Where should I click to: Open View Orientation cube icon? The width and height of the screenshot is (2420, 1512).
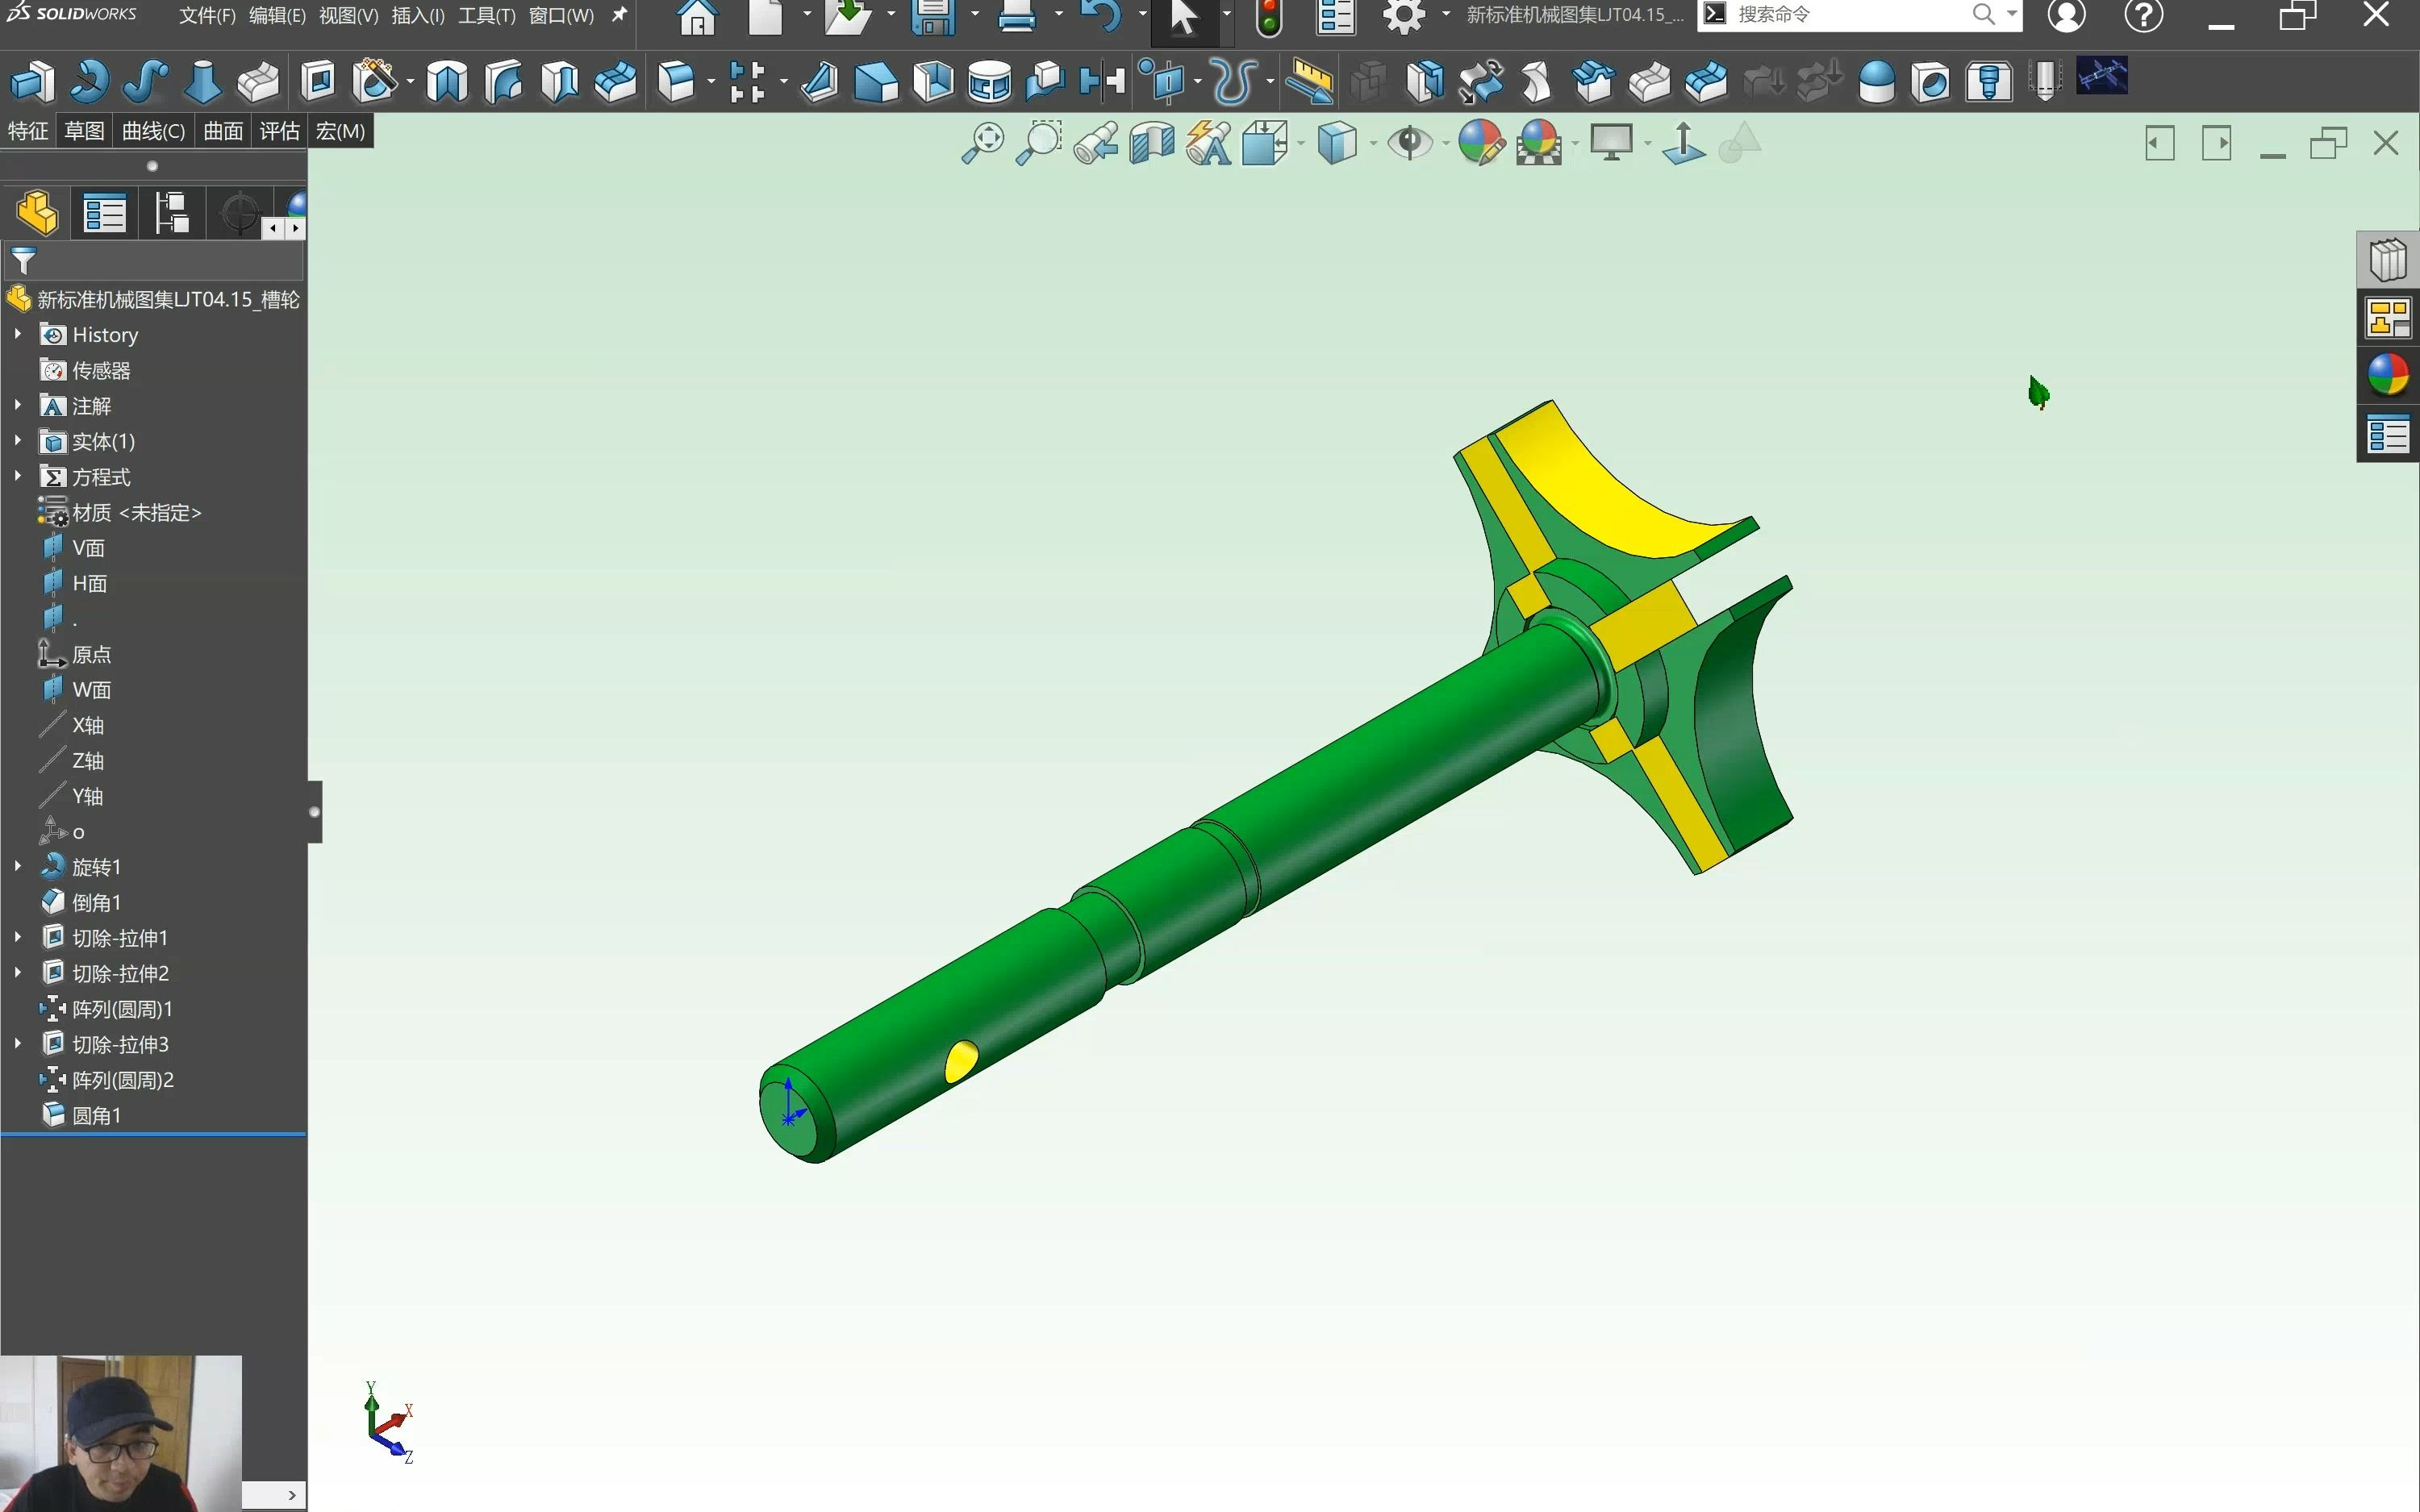pyautogui.click(x=1265, y=143)
